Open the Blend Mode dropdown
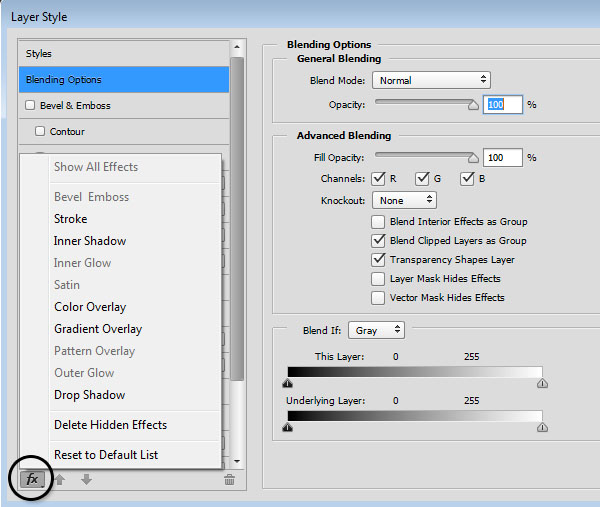The height and width of the screenshot is (507, 600). click(x=430, y=80)
